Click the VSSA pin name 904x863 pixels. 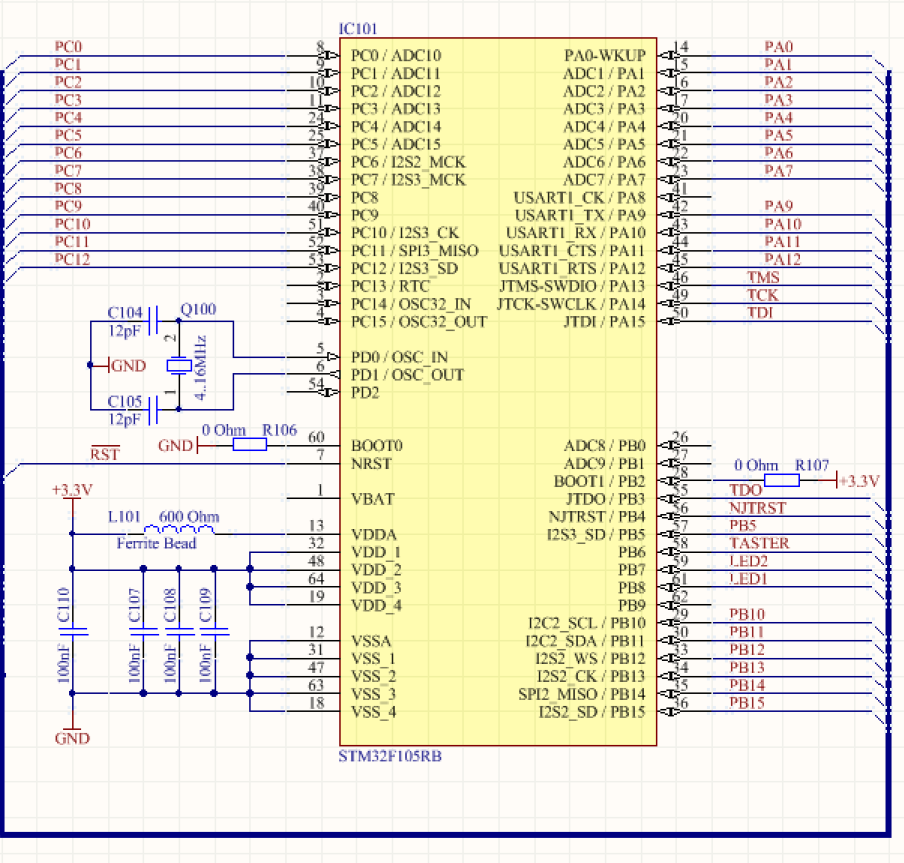[x=371, y=640]
